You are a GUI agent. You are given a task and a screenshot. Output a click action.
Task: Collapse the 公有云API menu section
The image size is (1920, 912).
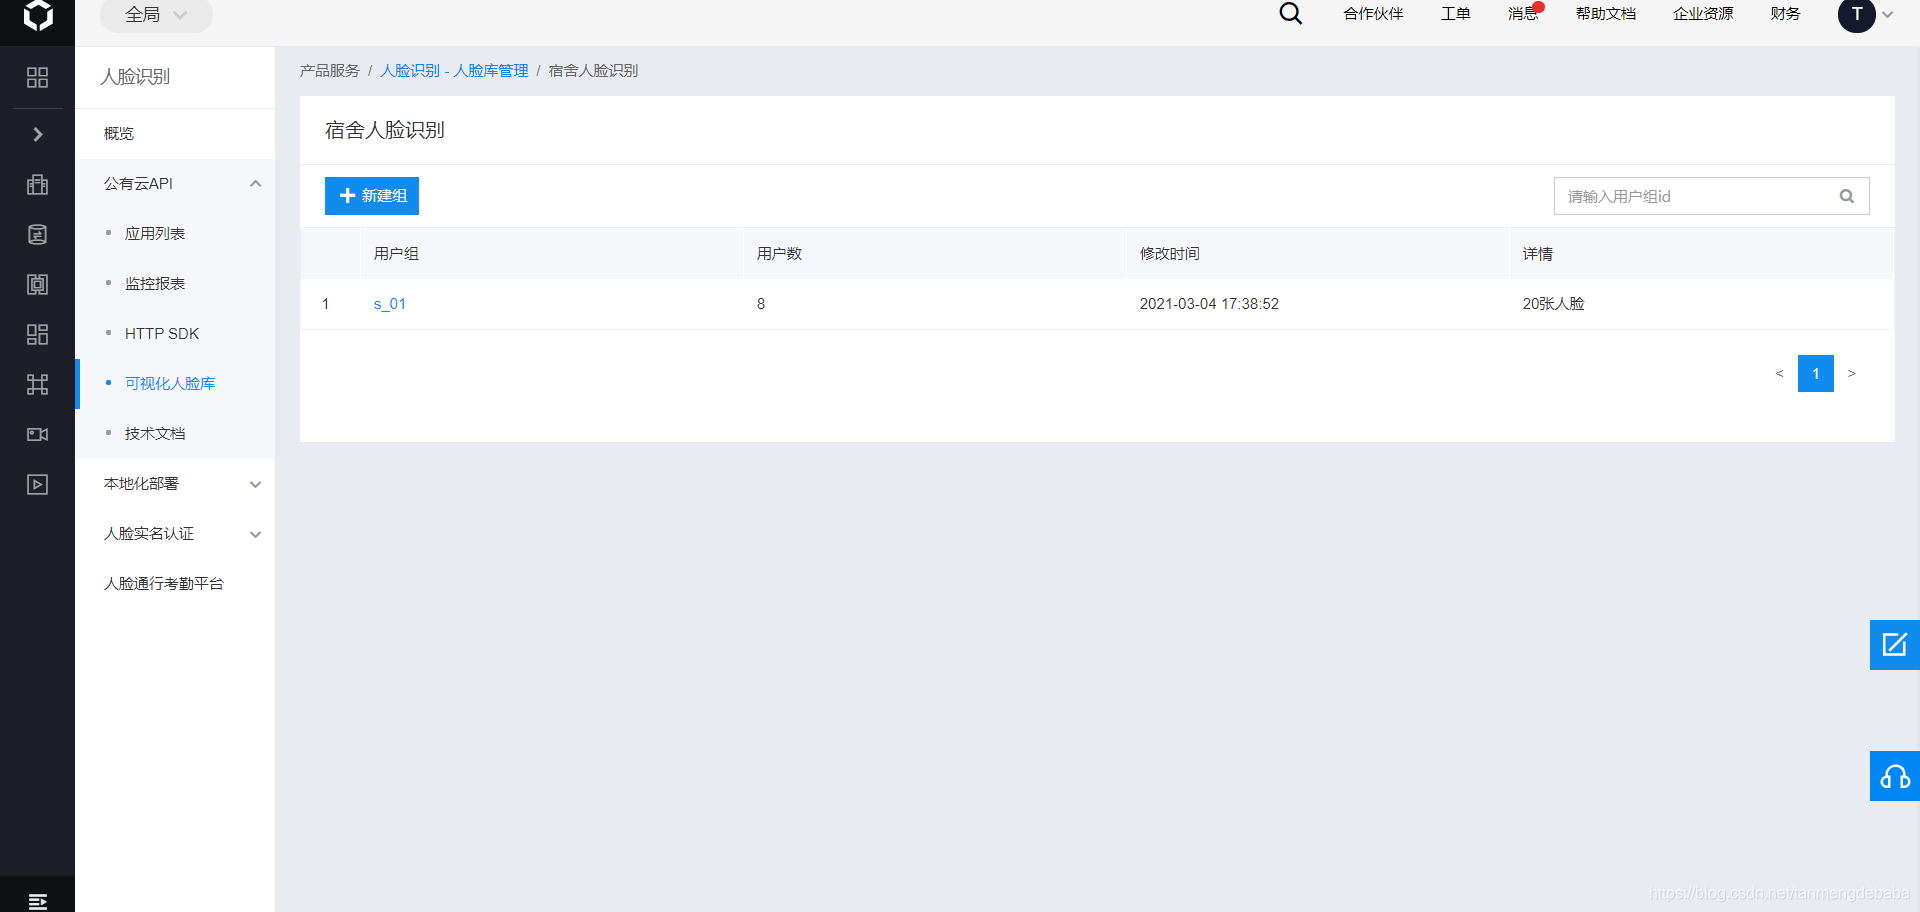pyautogui.click(x=255, y=184)
